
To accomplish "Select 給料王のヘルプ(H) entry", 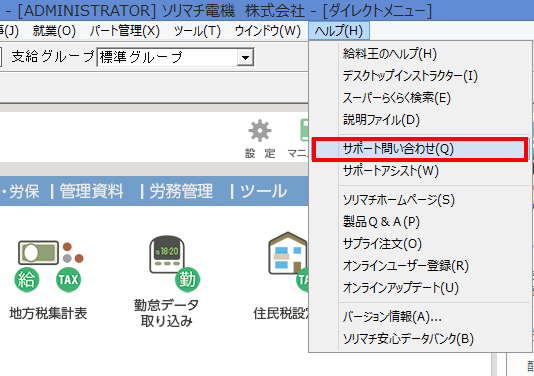I will 390,54.
